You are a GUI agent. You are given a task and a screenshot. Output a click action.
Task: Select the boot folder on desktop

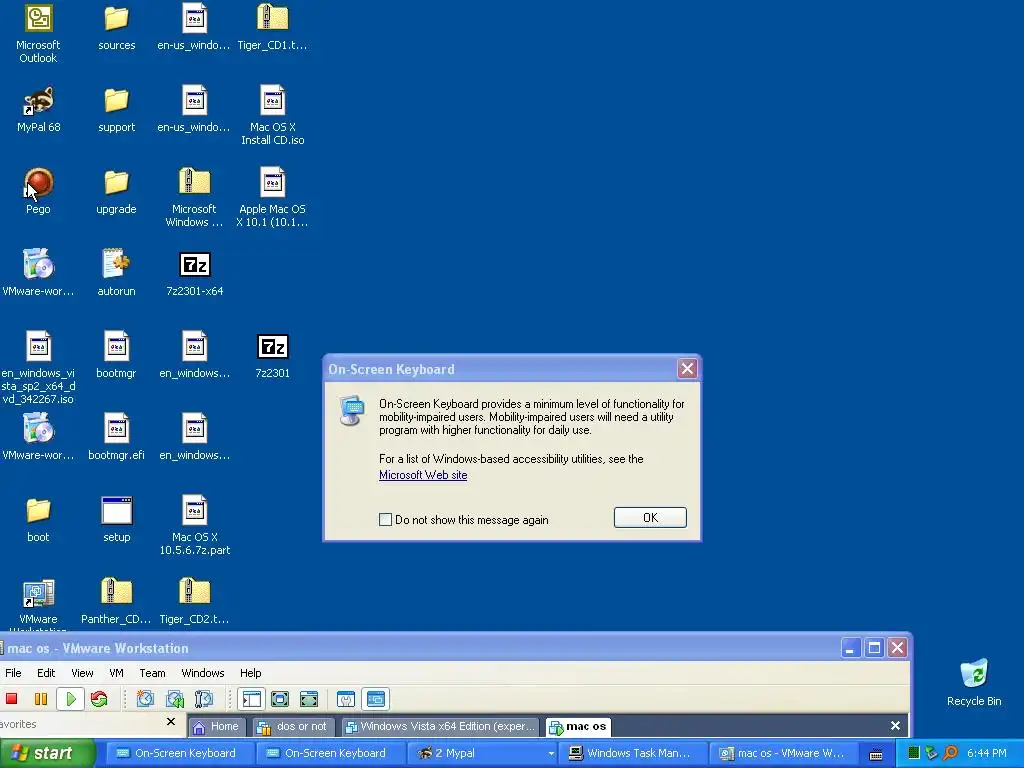pos(38,520)
